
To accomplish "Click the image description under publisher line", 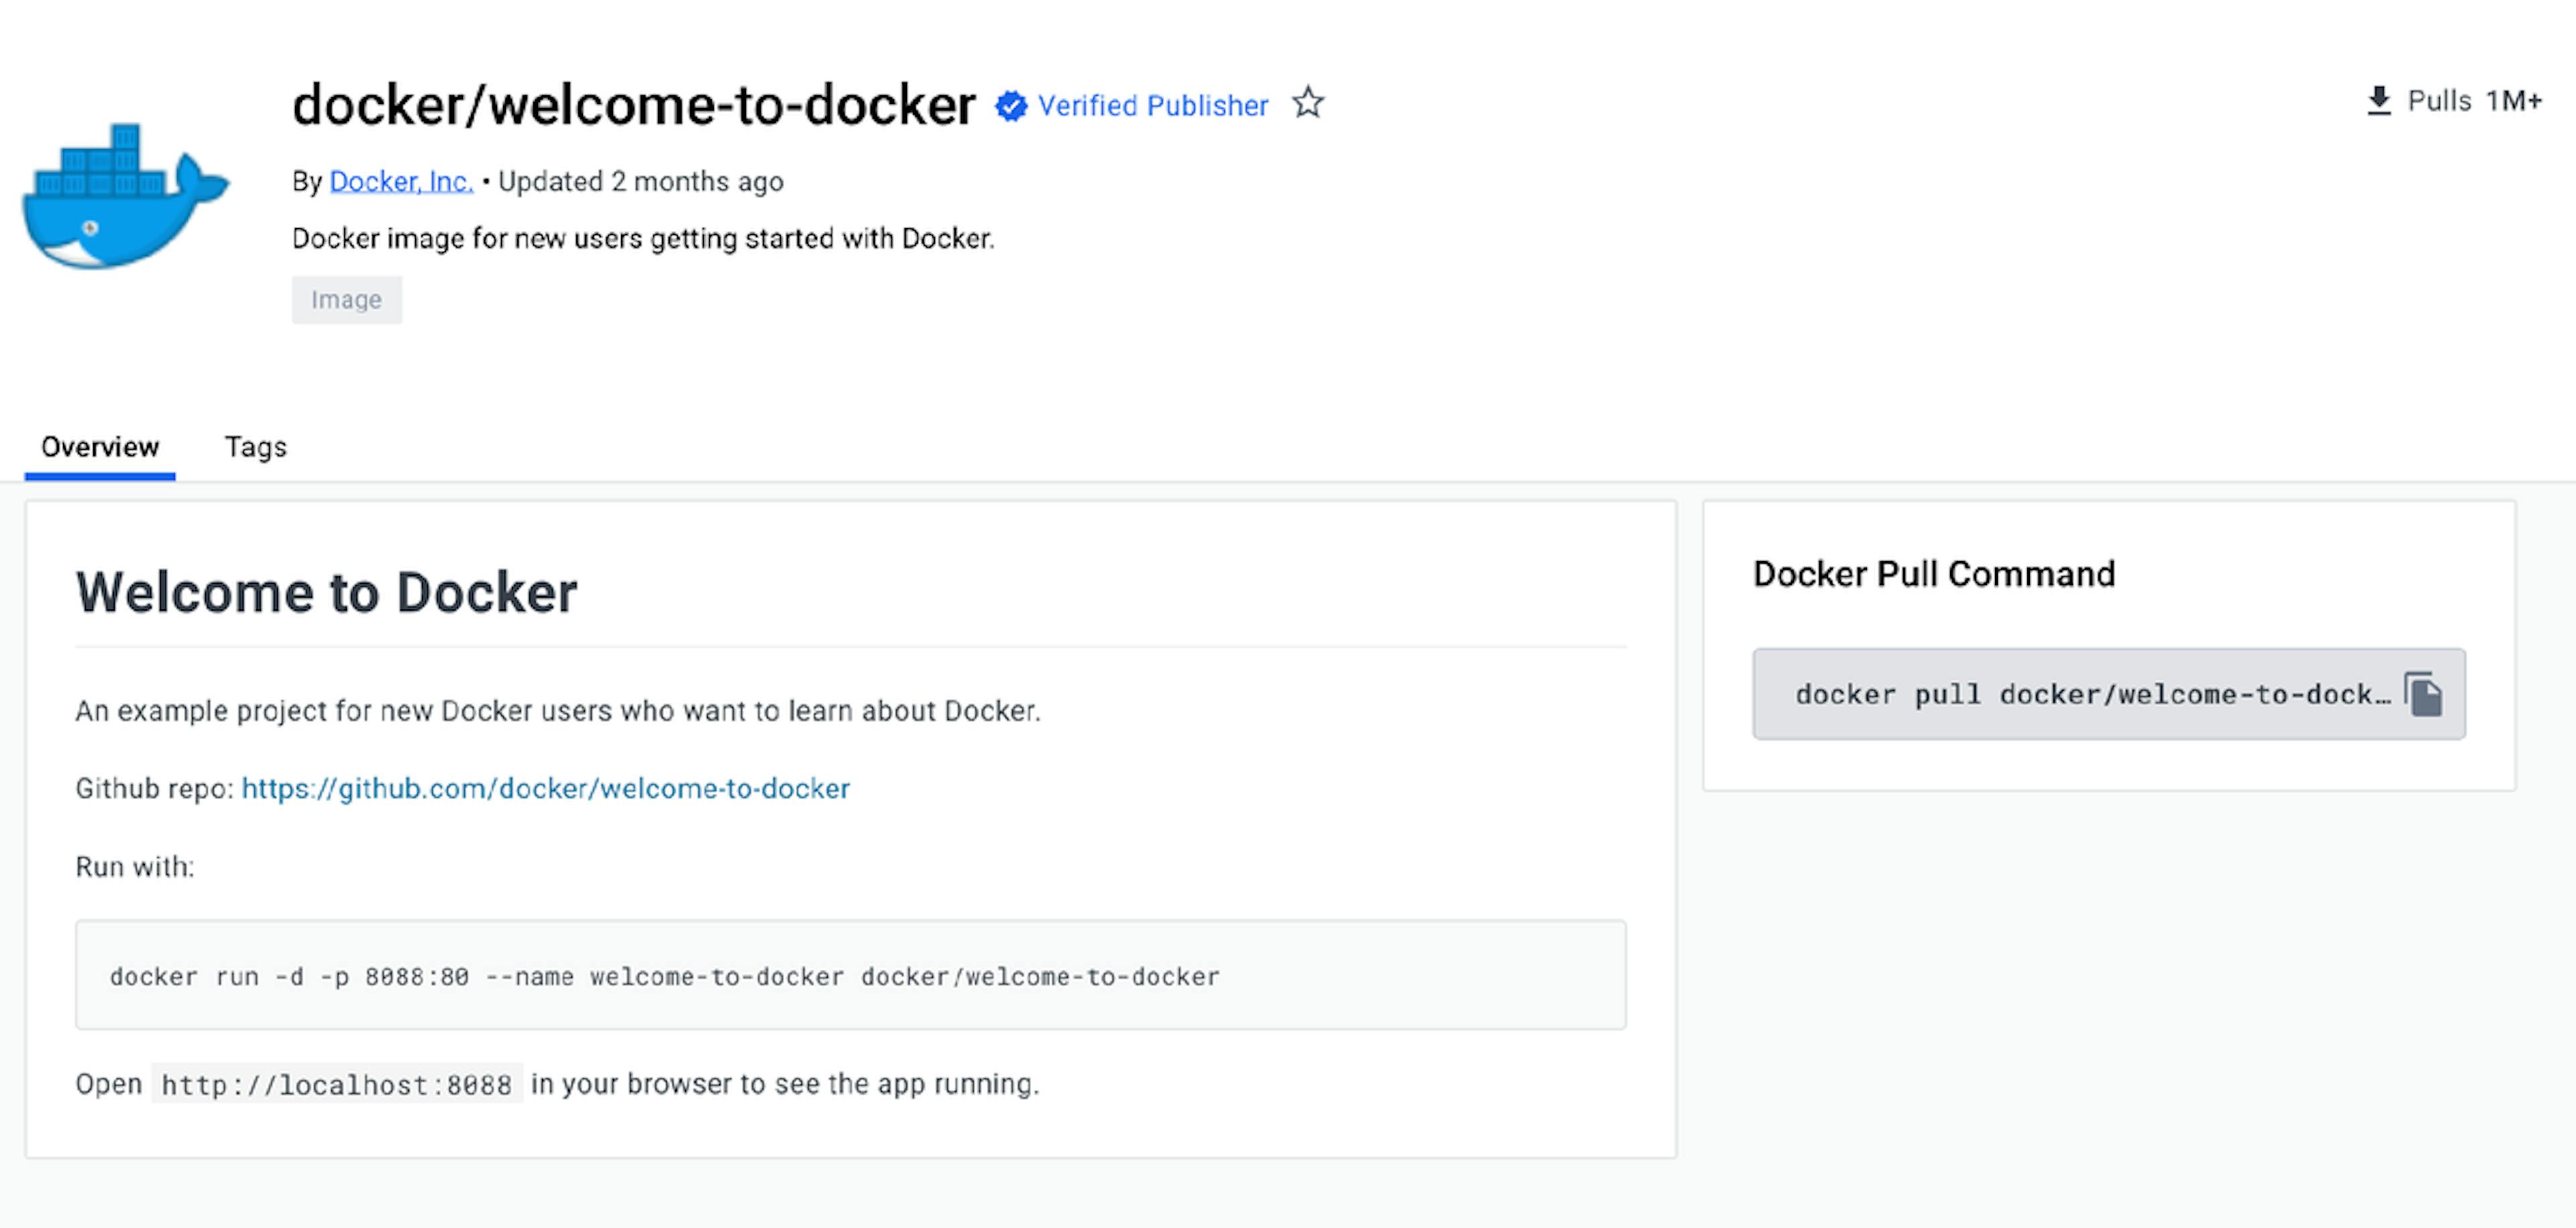I will [643, 238].
